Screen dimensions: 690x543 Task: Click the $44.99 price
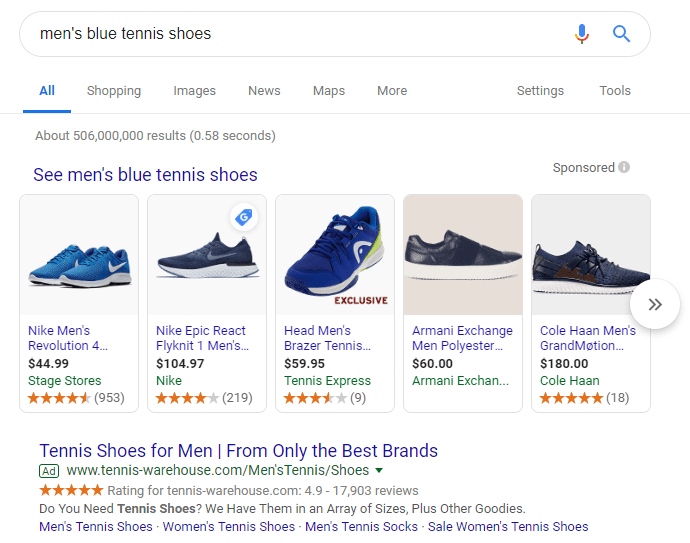click(x=48, y=363)
